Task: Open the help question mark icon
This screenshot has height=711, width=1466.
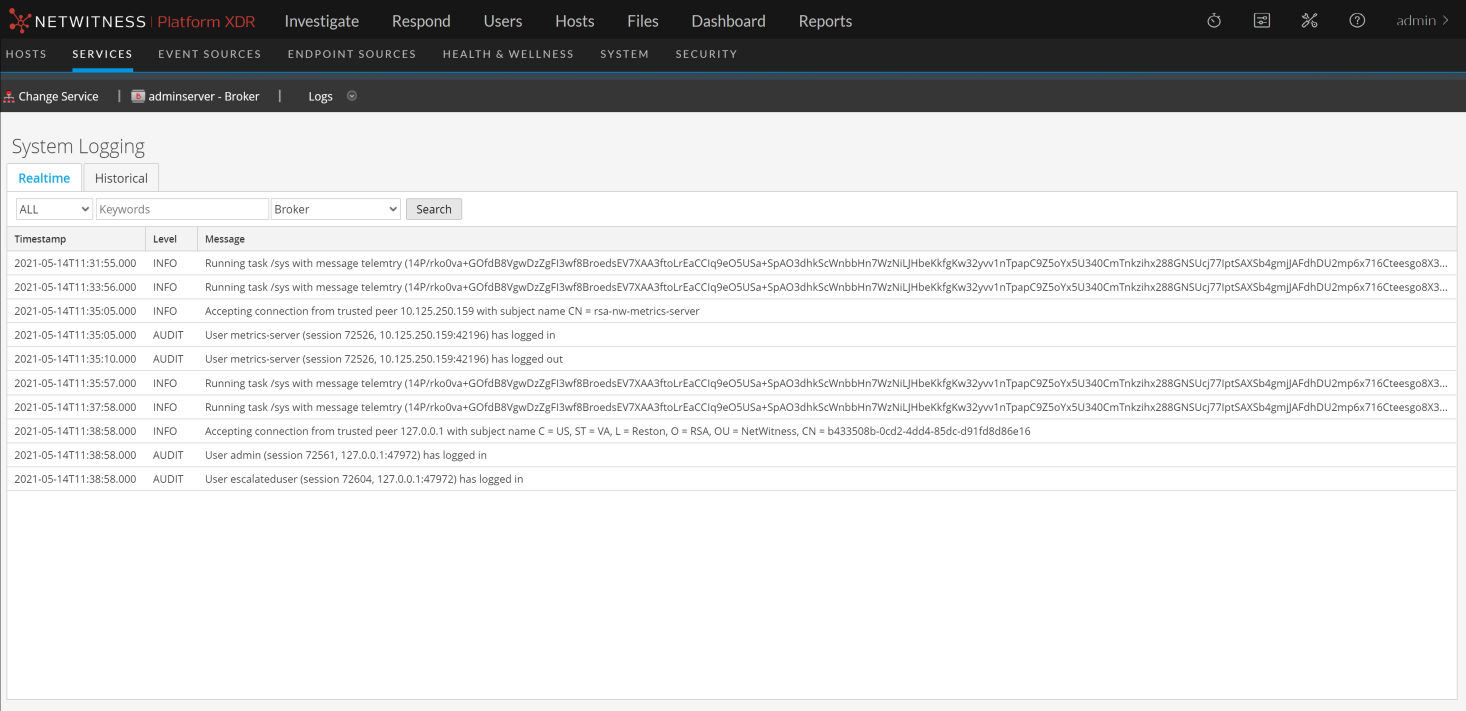Action: [1357, 21]
